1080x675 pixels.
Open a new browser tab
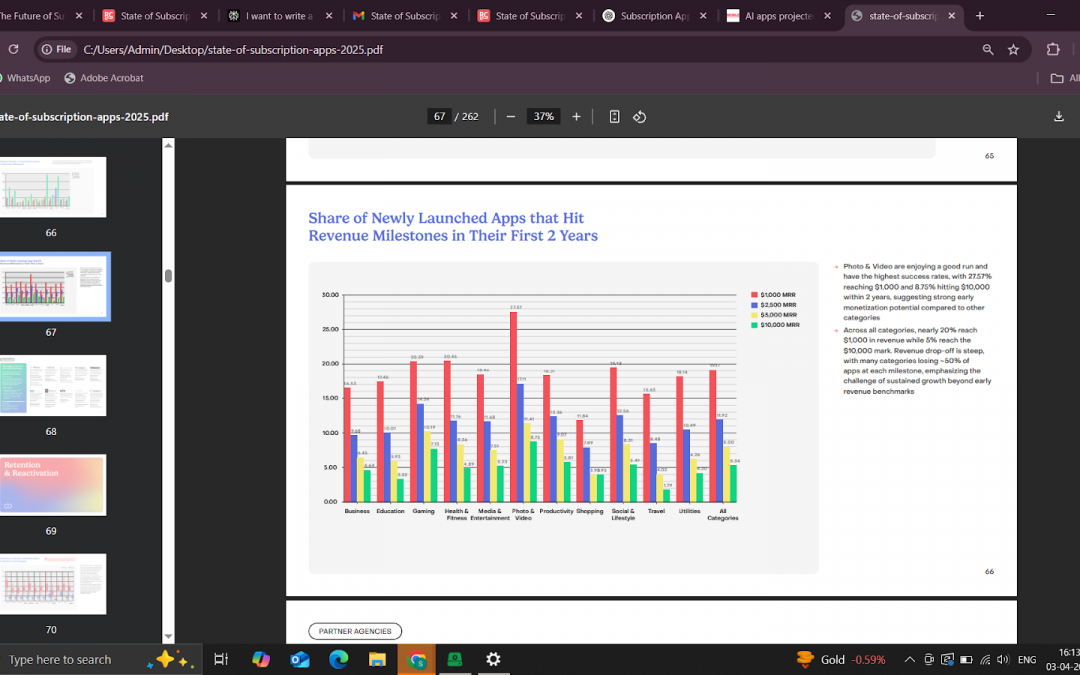(x=979, y=16)
